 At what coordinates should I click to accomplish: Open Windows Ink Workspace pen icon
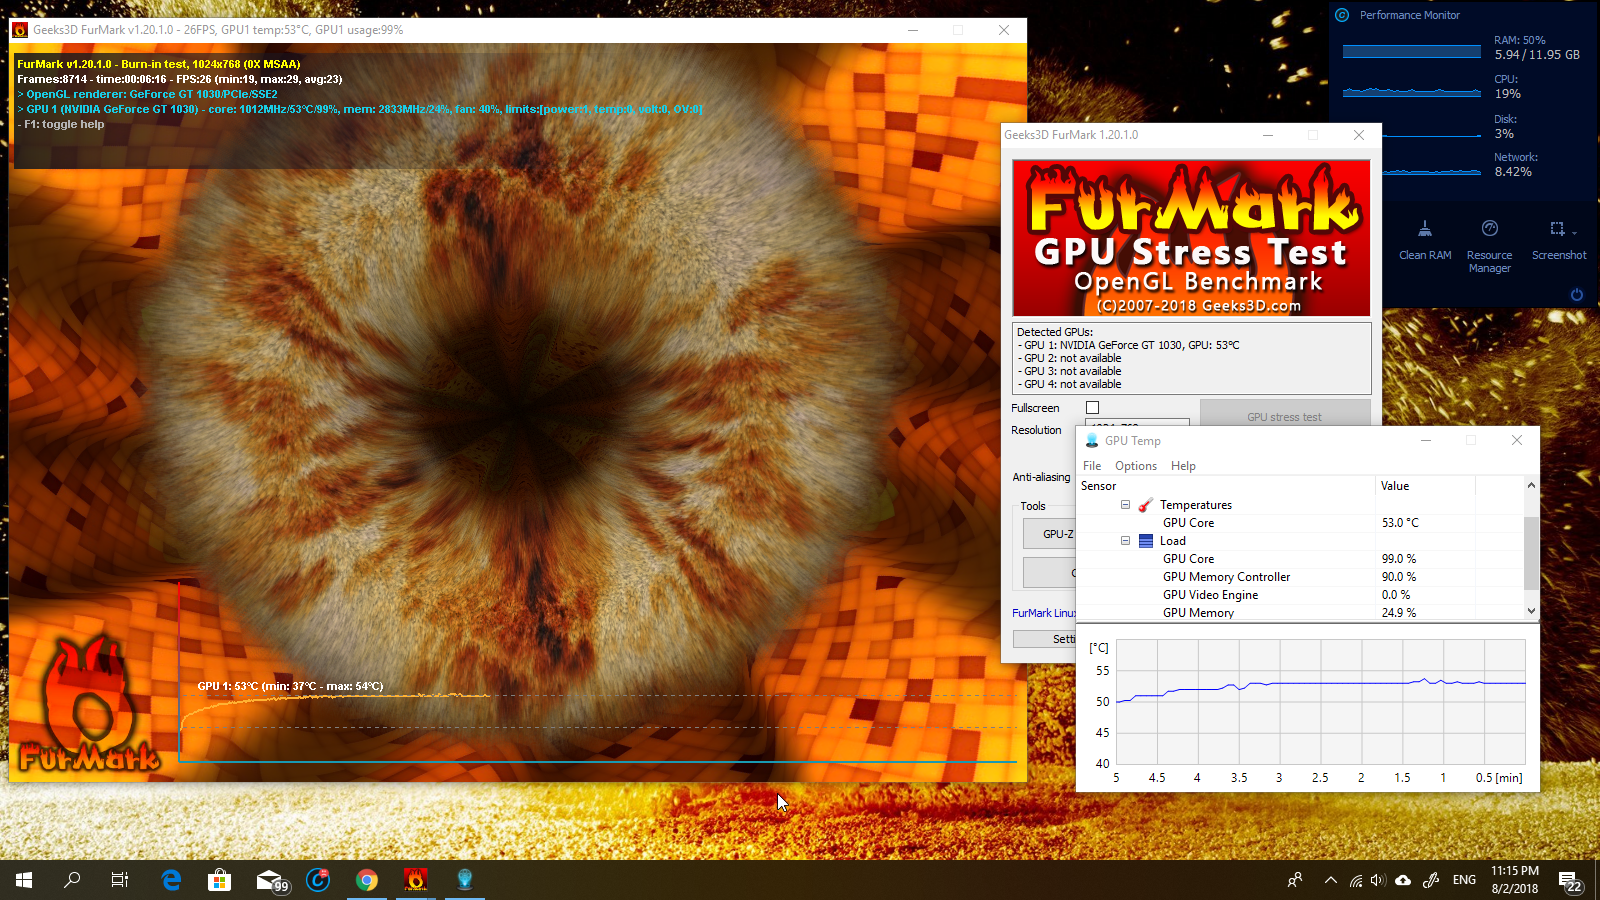pos(1431,880)
